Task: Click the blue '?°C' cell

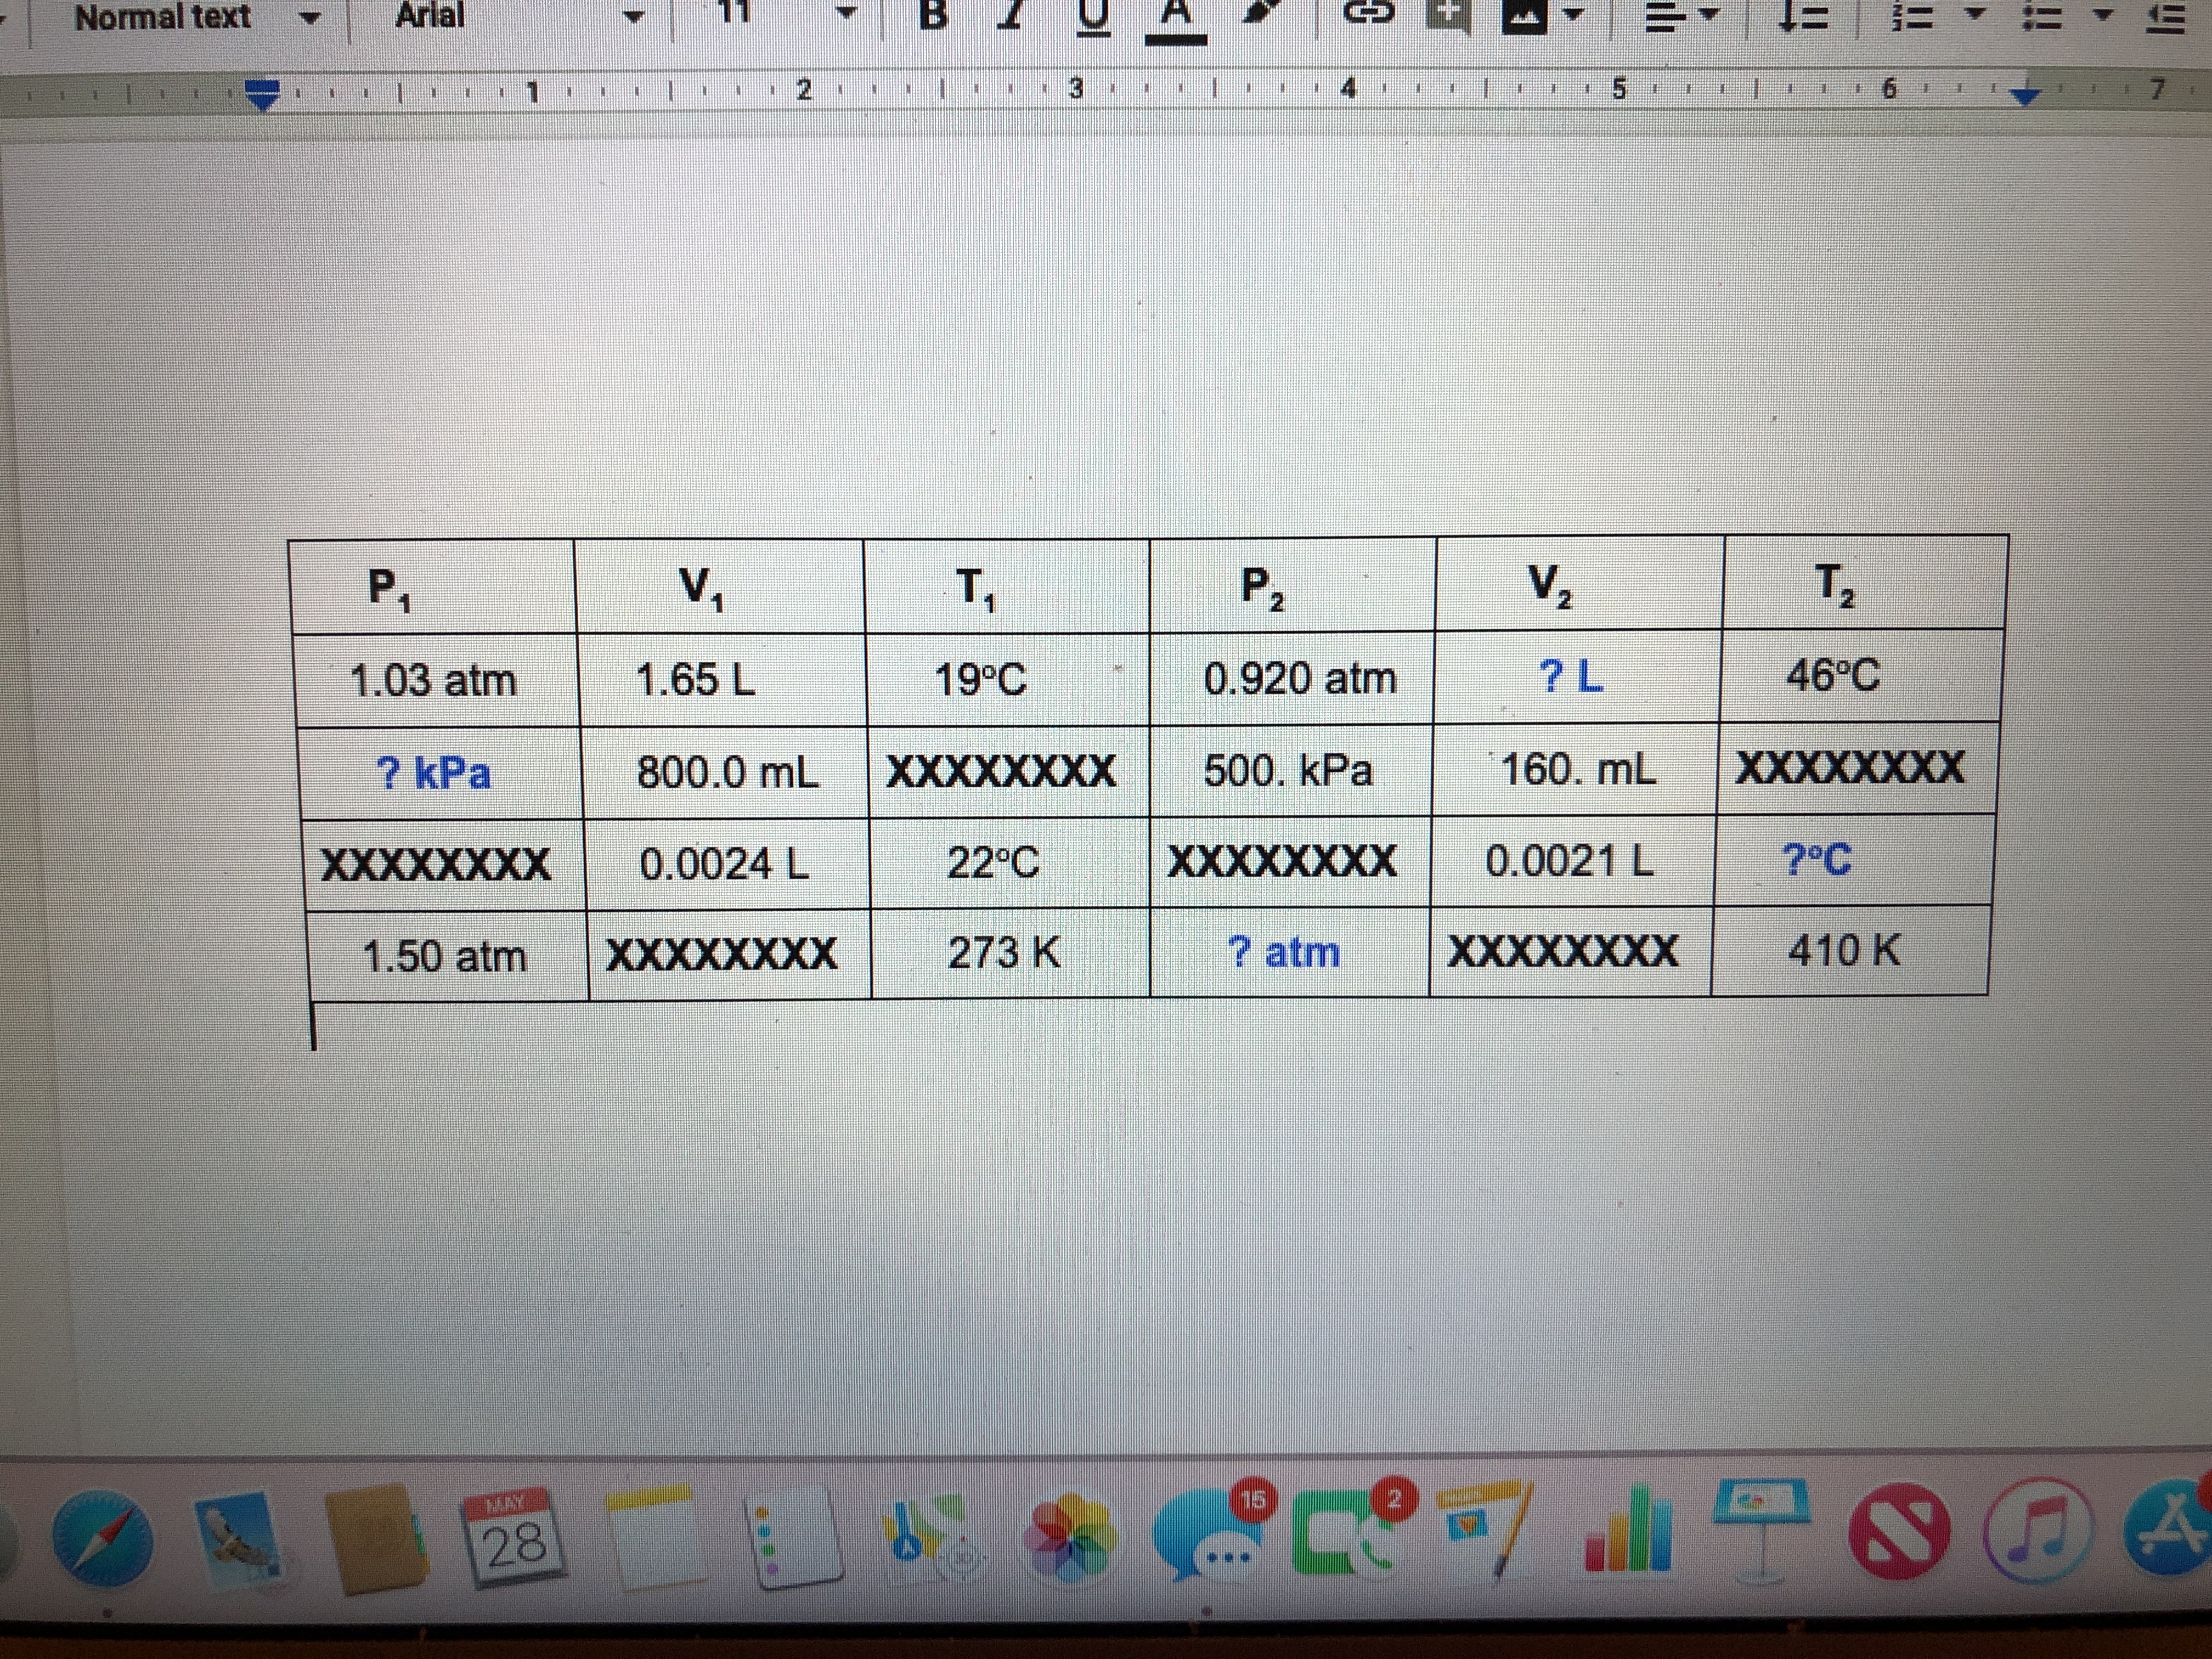Action: [x=1855, y=860]
